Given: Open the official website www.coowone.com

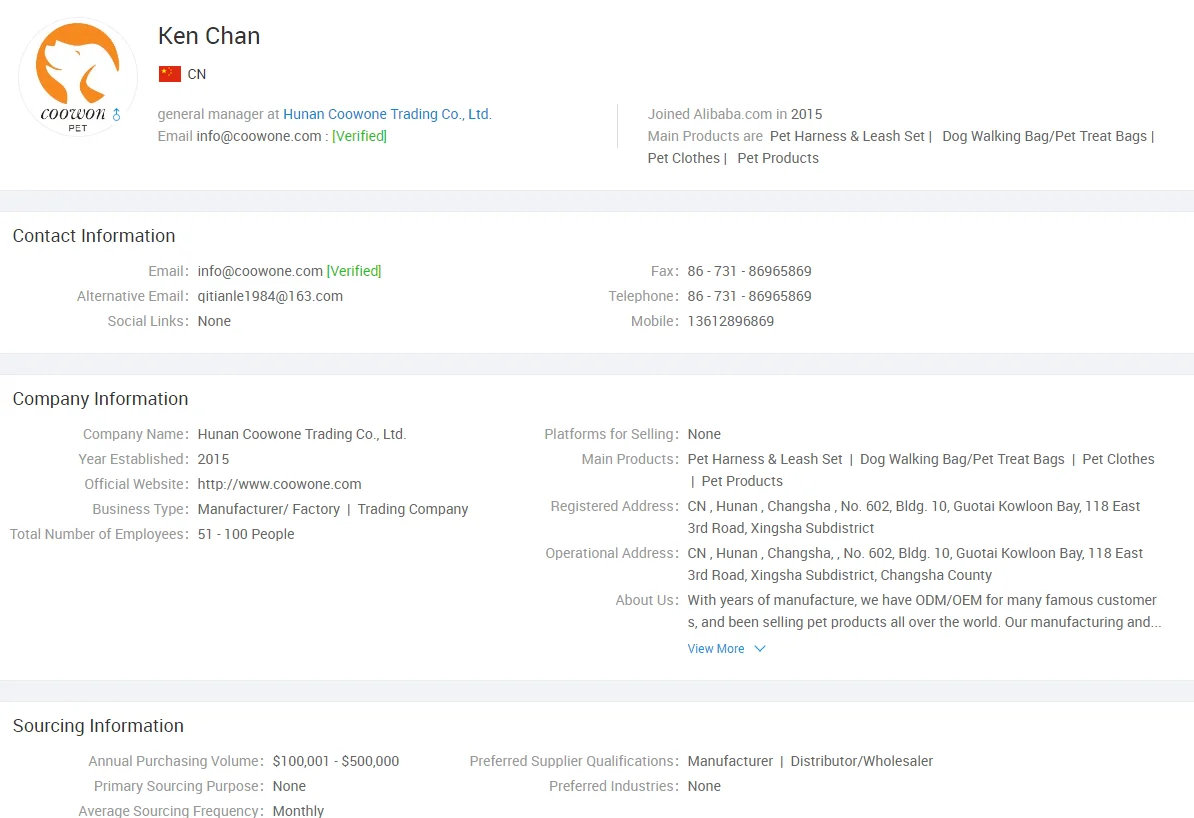Looking at the screenshot, I should tap(279, 484).
